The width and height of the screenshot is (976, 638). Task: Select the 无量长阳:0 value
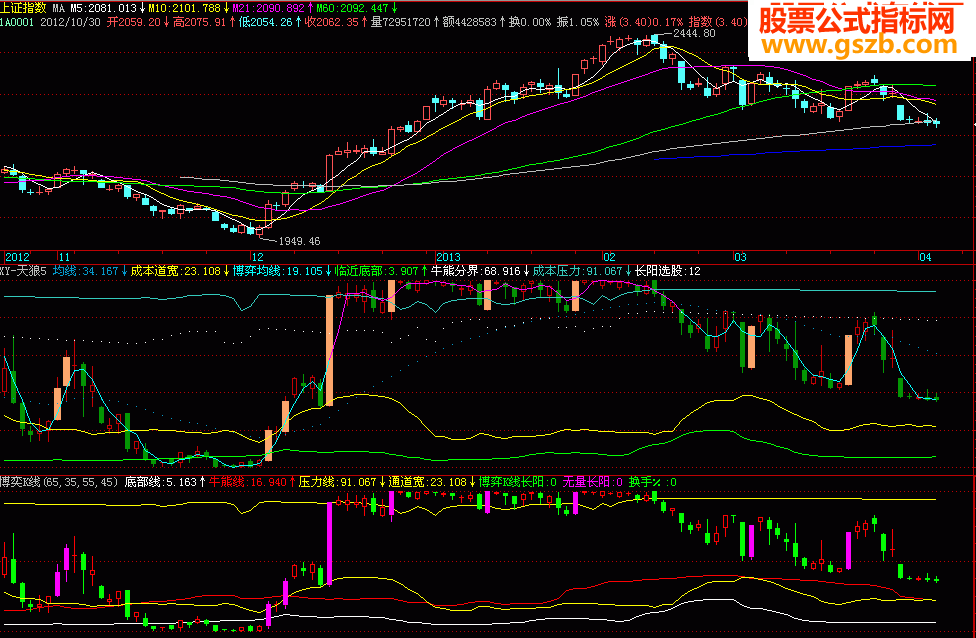593,482
